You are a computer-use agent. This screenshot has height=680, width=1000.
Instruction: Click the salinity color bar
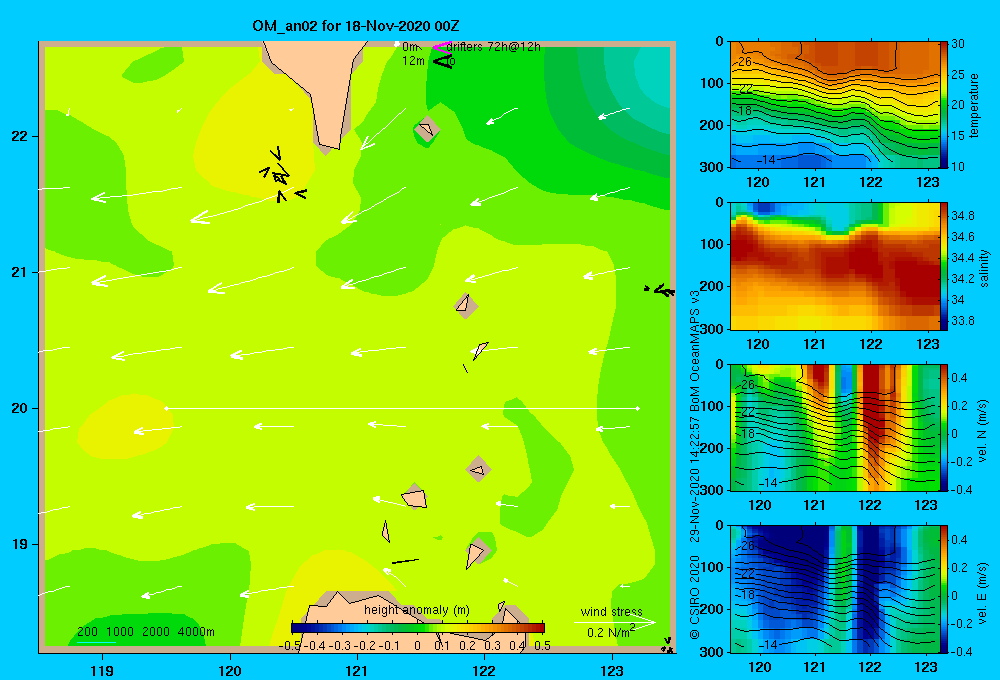pyautogui.click(x=944, y=267)
